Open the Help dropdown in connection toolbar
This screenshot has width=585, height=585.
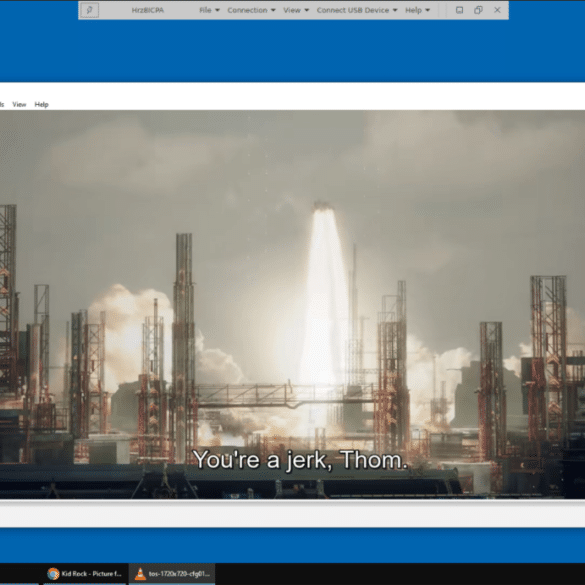[x=417, y=10]
